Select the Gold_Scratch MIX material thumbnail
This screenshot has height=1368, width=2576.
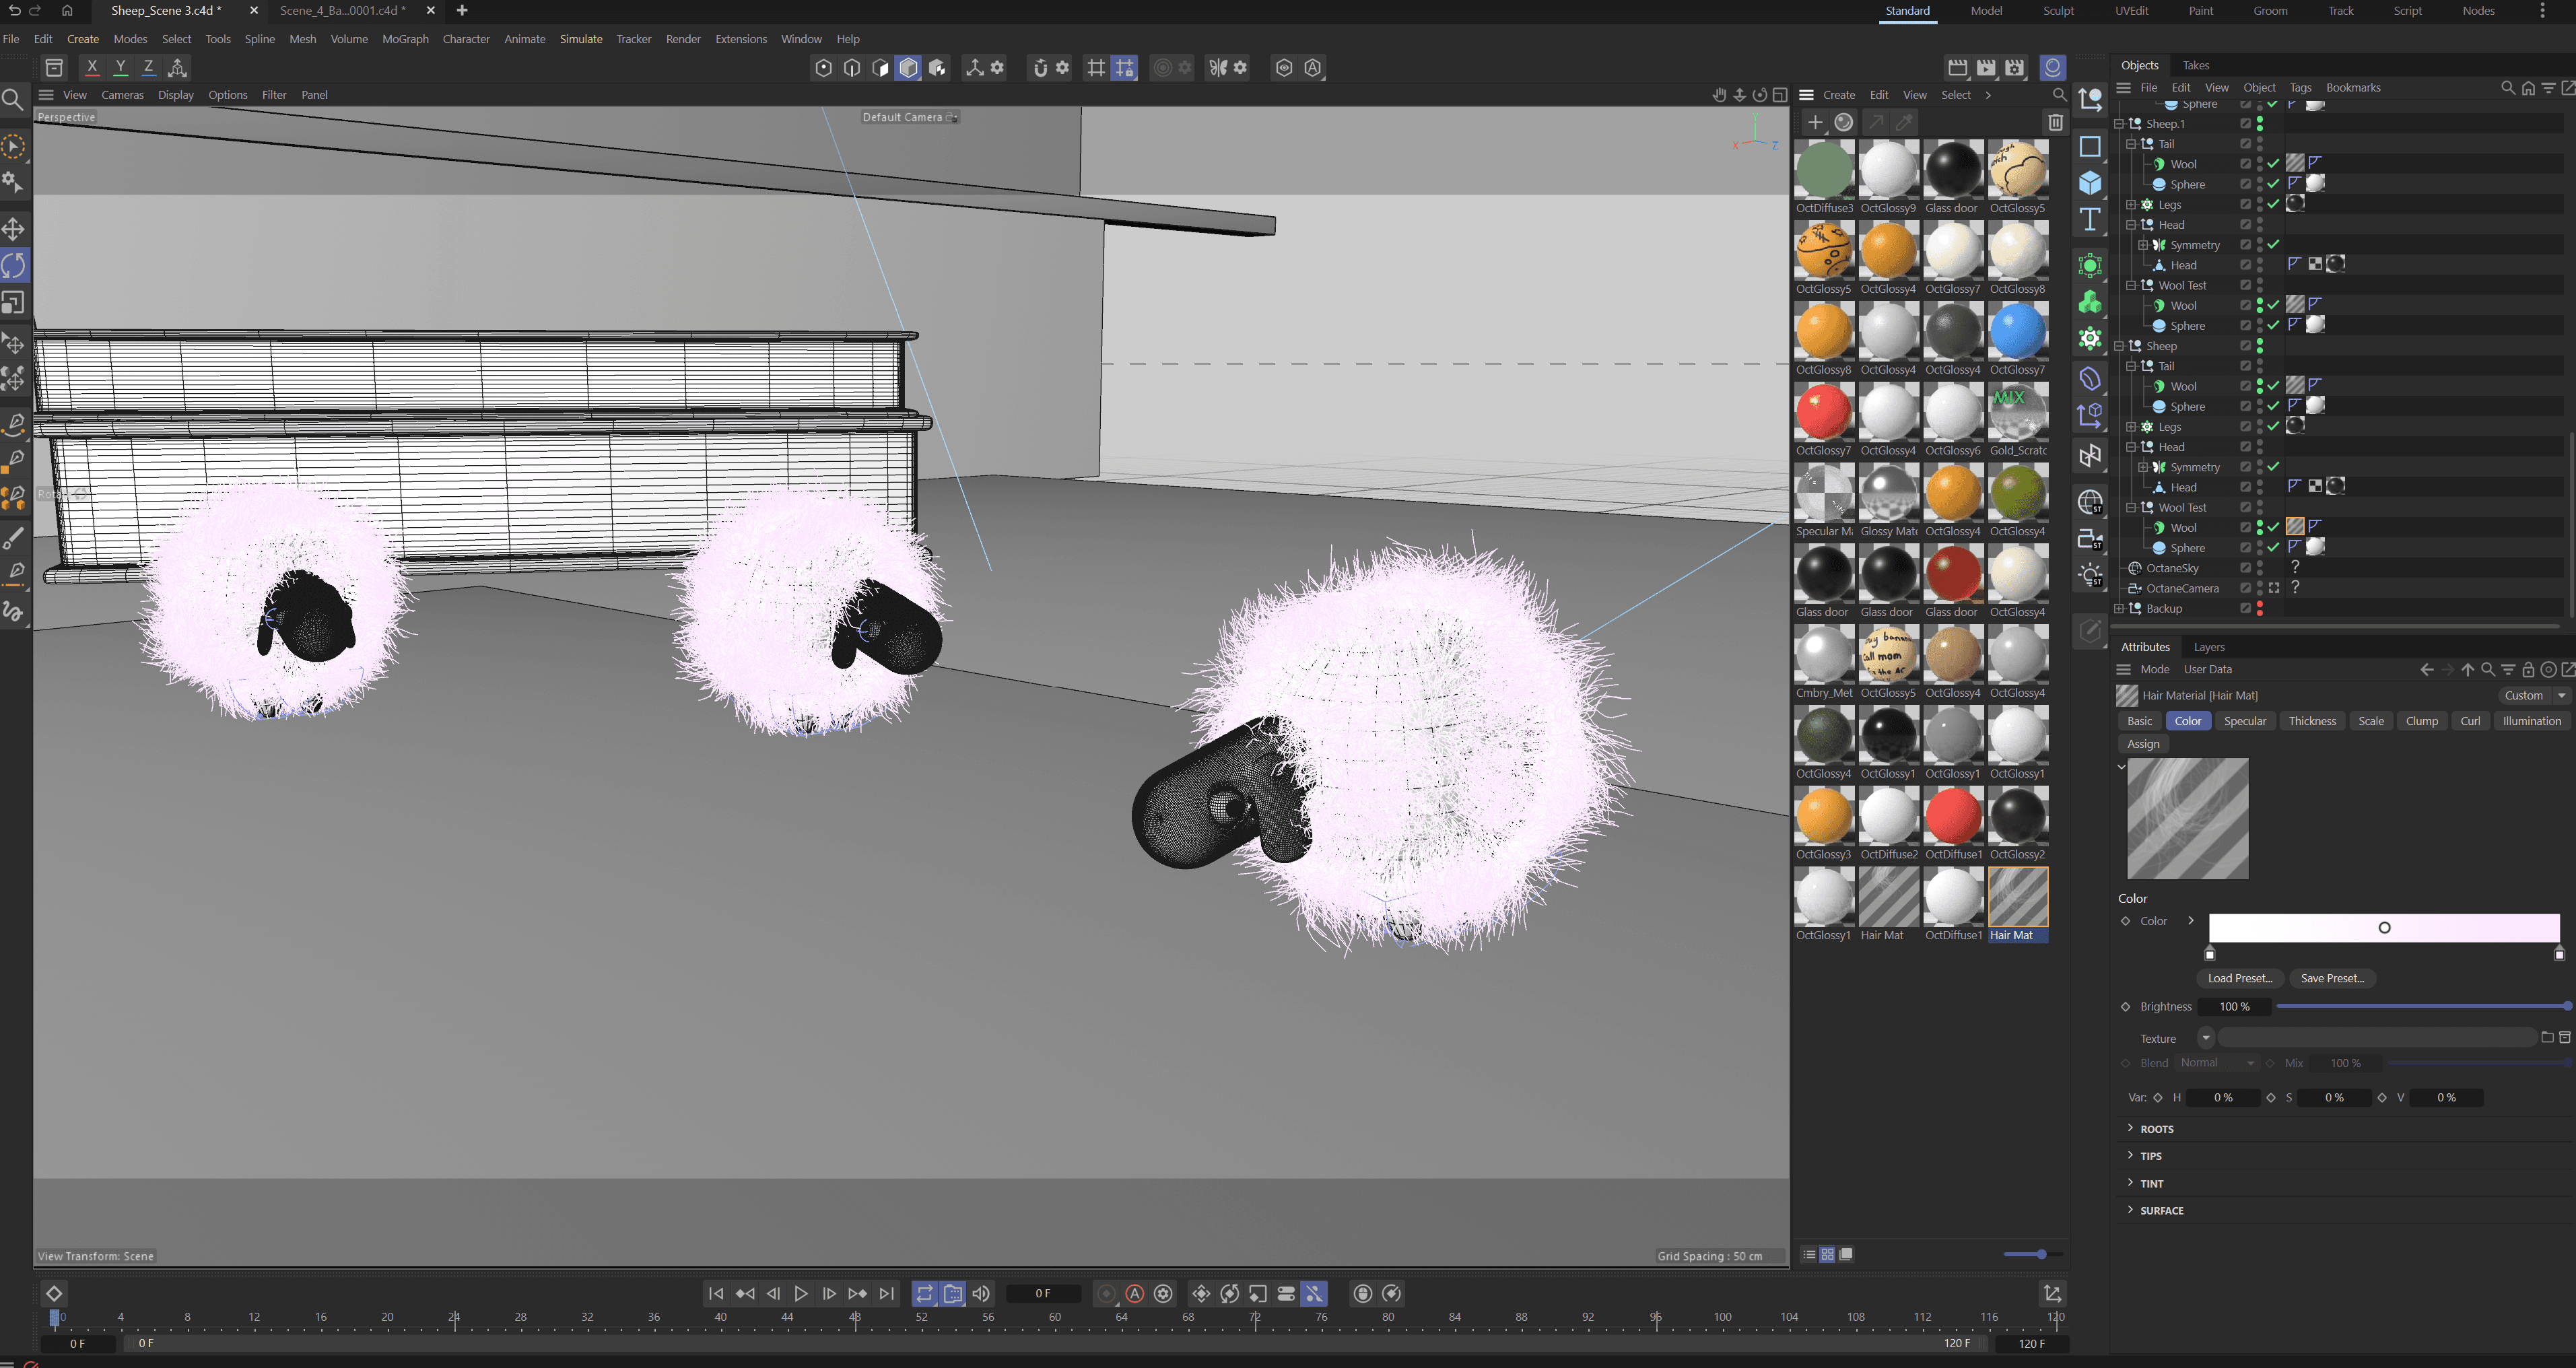[x=2017, y=413]
